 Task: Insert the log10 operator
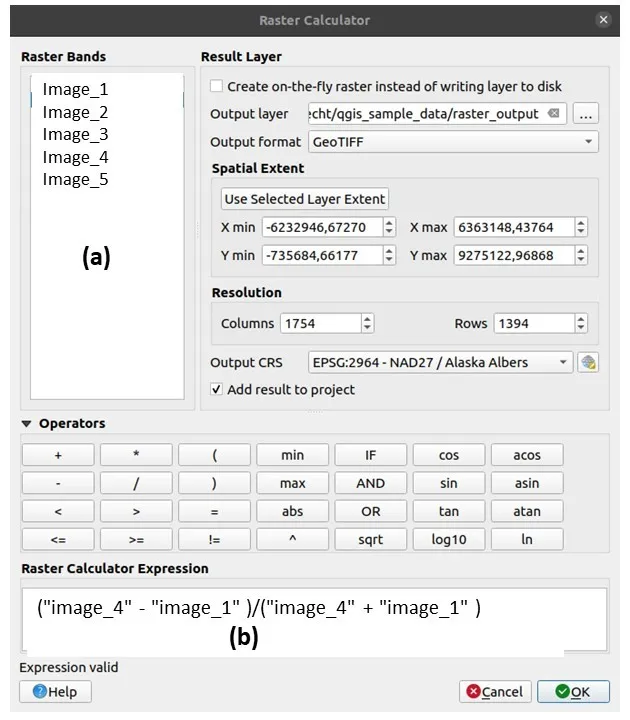click(x=449, y=539)
